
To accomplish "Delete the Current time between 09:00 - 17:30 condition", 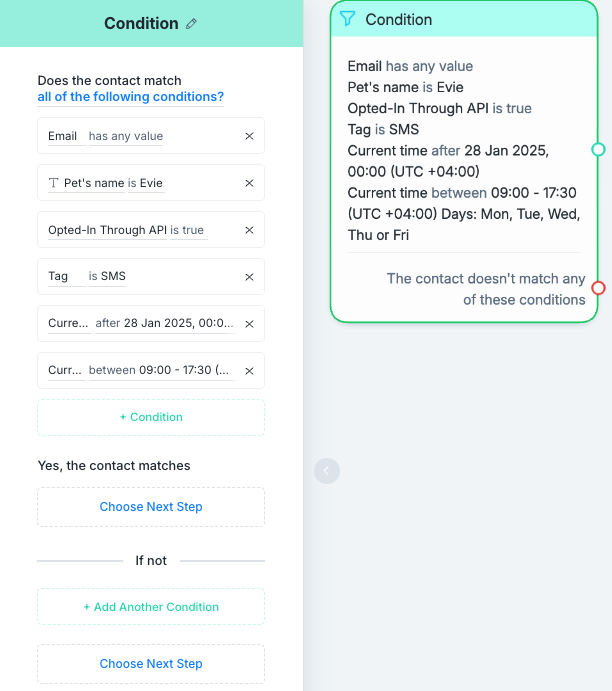I will point(249,371).
